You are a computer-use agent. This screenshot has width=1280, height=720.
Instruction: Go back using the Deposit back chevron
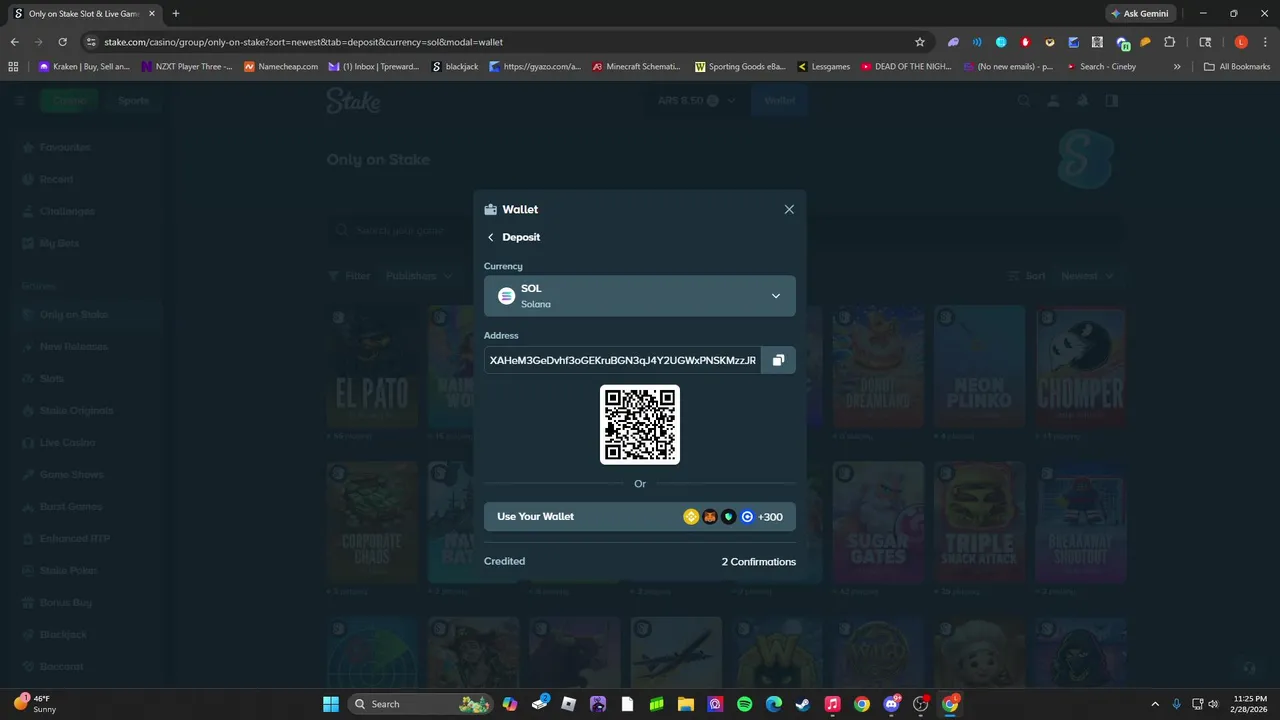pyautogui.click(x=491, y=237)
